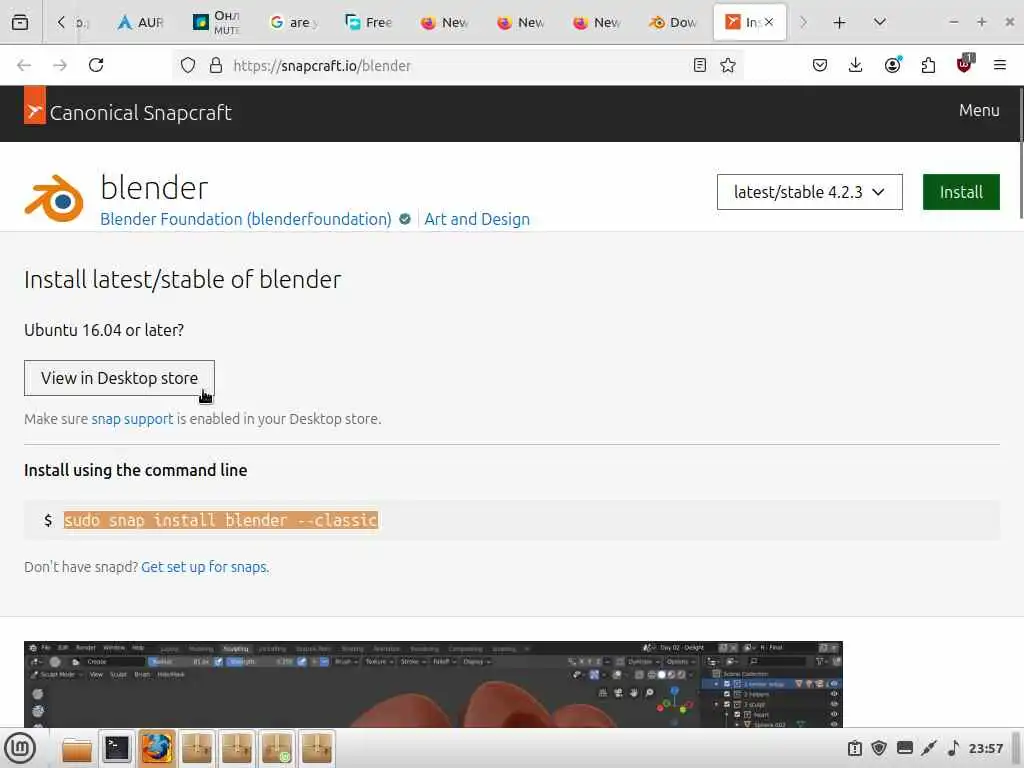The height and width of the screenshot is (768, 1024).
Task: Open the Snapcraft Menu
Action: 979,110
